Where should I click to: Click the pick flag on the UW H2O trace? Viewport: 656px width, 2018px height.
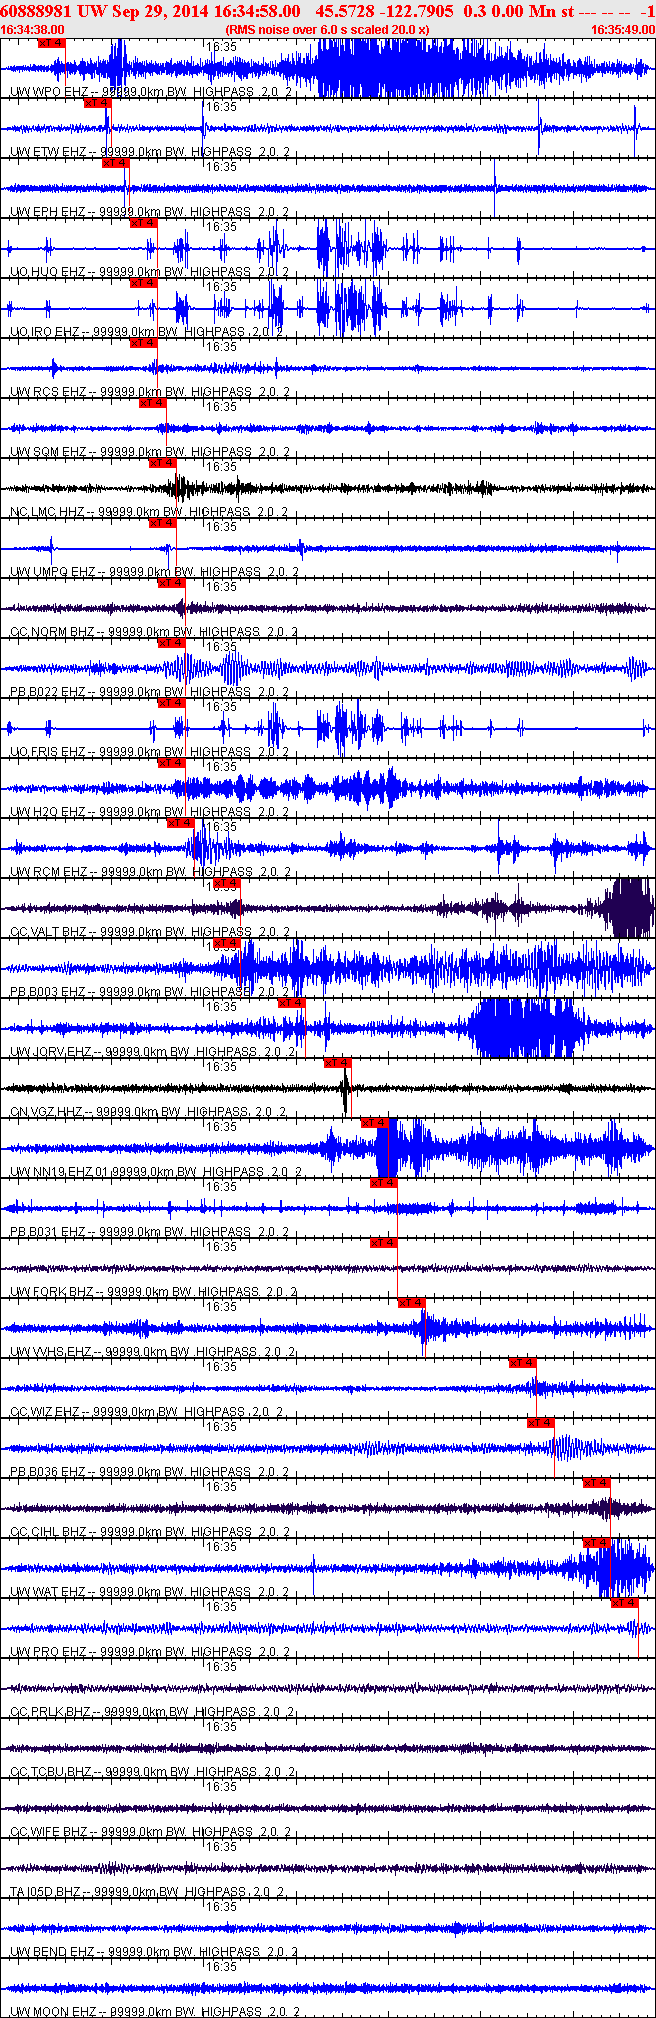(x=172, y=763)
